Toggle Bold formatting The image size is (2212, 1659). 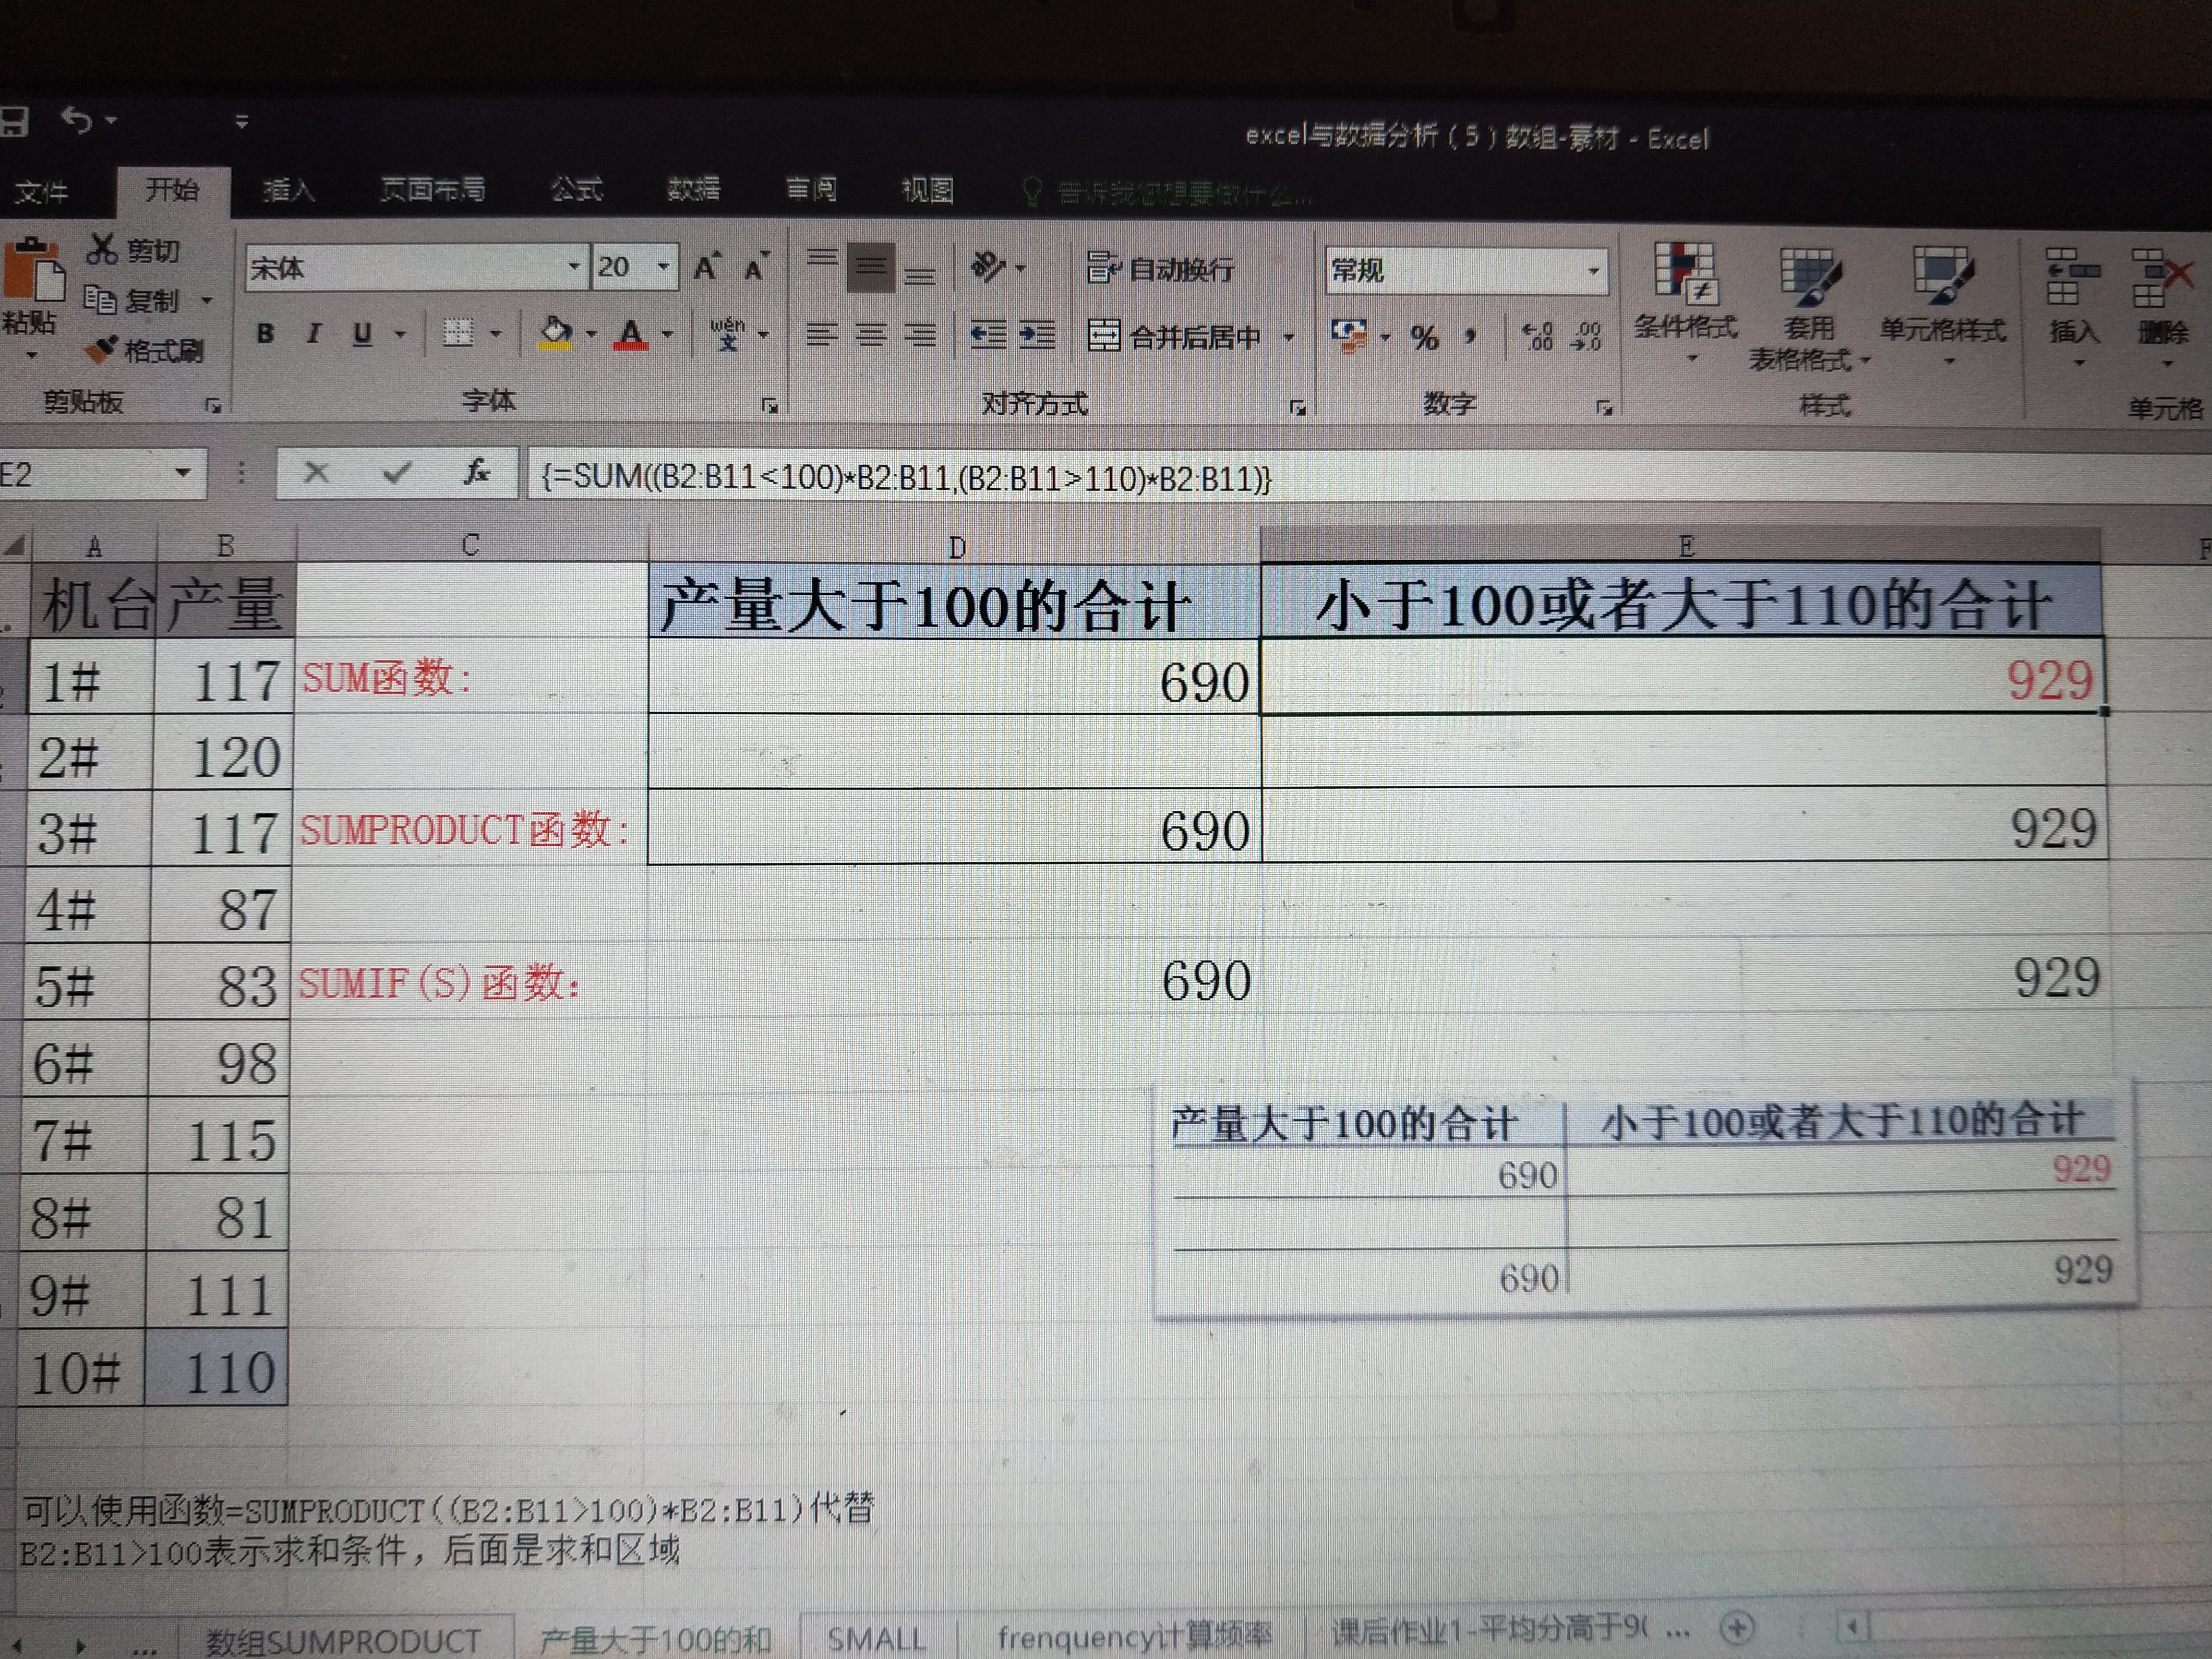pyautogui.click(x=265, y=334)
